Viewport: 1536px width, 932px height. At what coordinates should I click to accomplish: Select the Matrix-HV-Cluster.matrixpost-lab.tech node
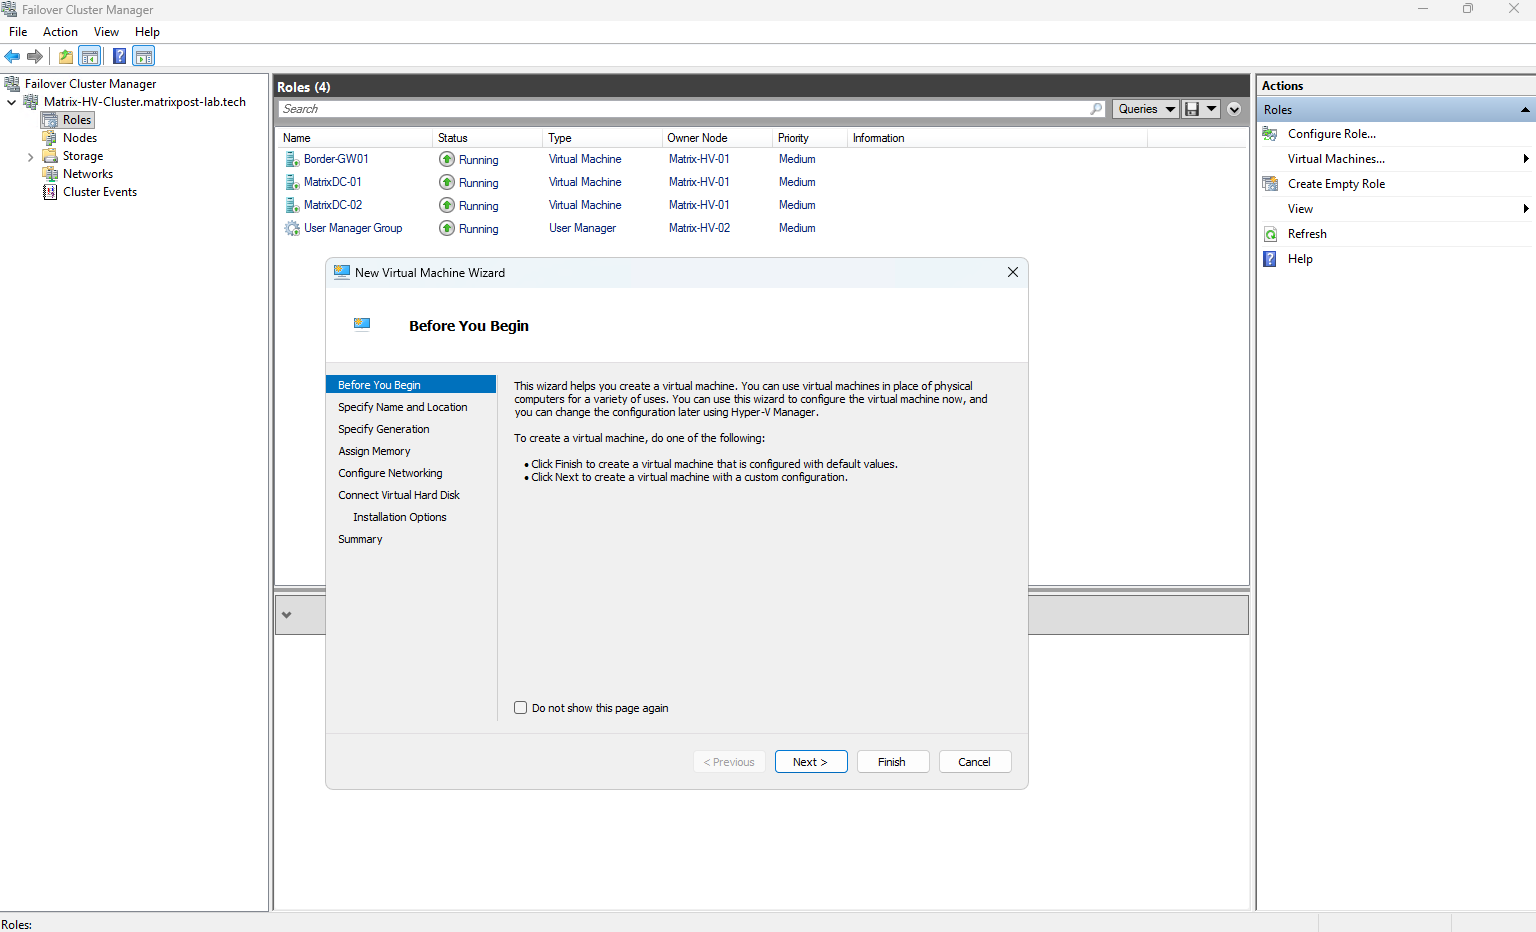tap(145, 102)
